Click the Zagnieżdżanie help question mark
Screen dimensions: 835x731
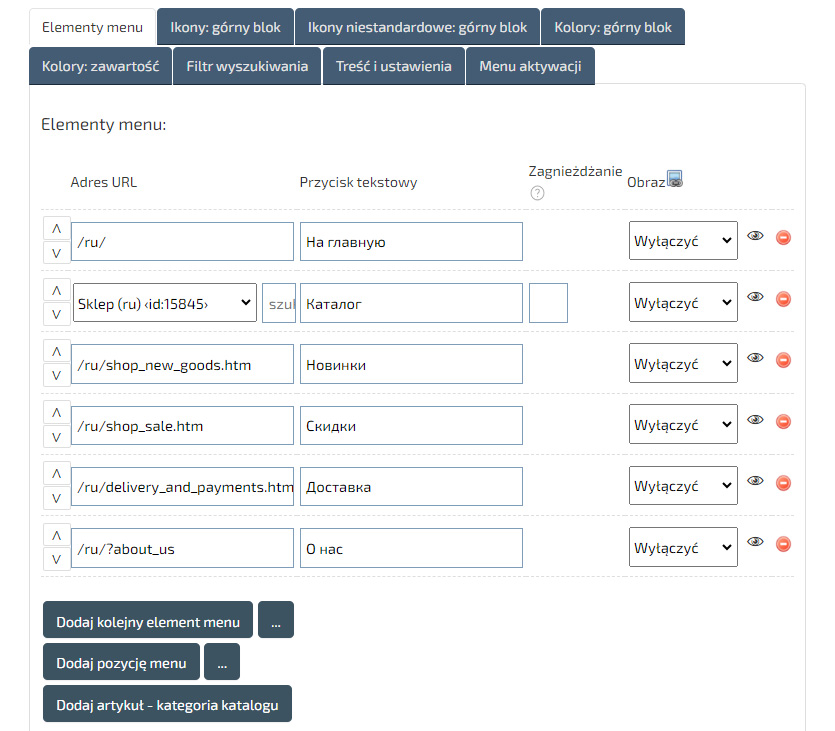pos(537,193)
